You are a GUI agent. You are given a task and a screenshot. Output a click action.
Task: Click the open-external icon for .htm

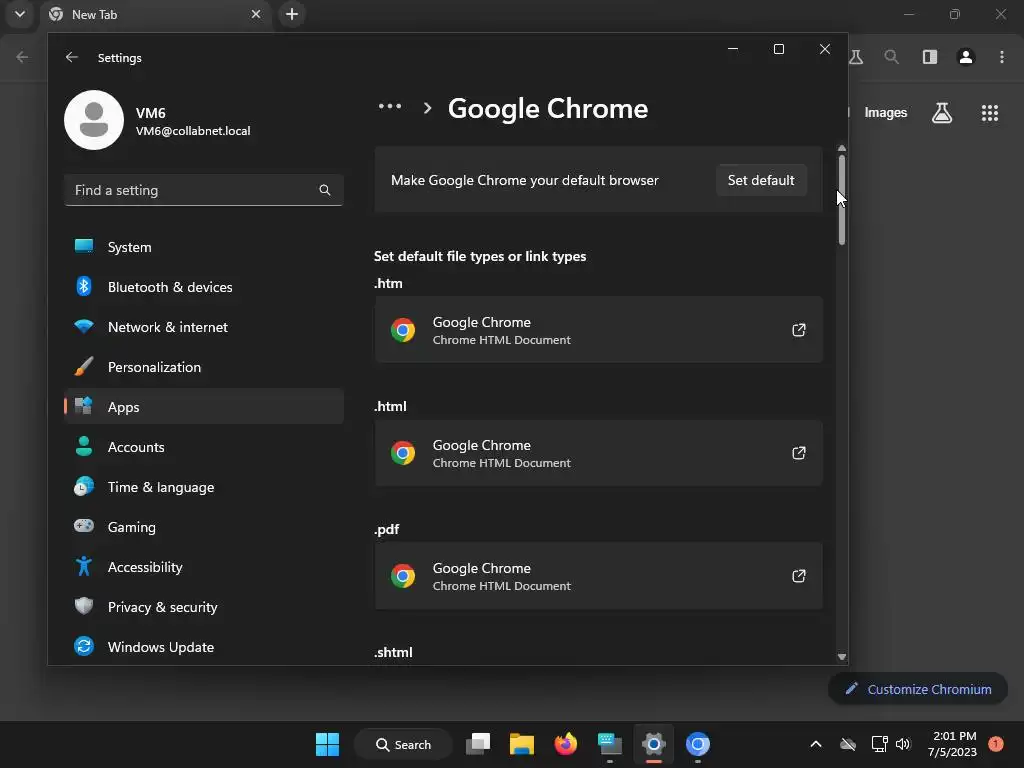(x=799, y=330)
